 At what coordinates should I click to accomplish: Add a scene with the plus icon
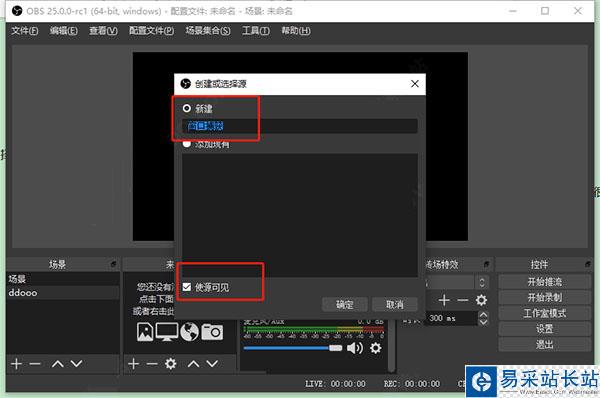pyautogui.click(x=16, y=364)
